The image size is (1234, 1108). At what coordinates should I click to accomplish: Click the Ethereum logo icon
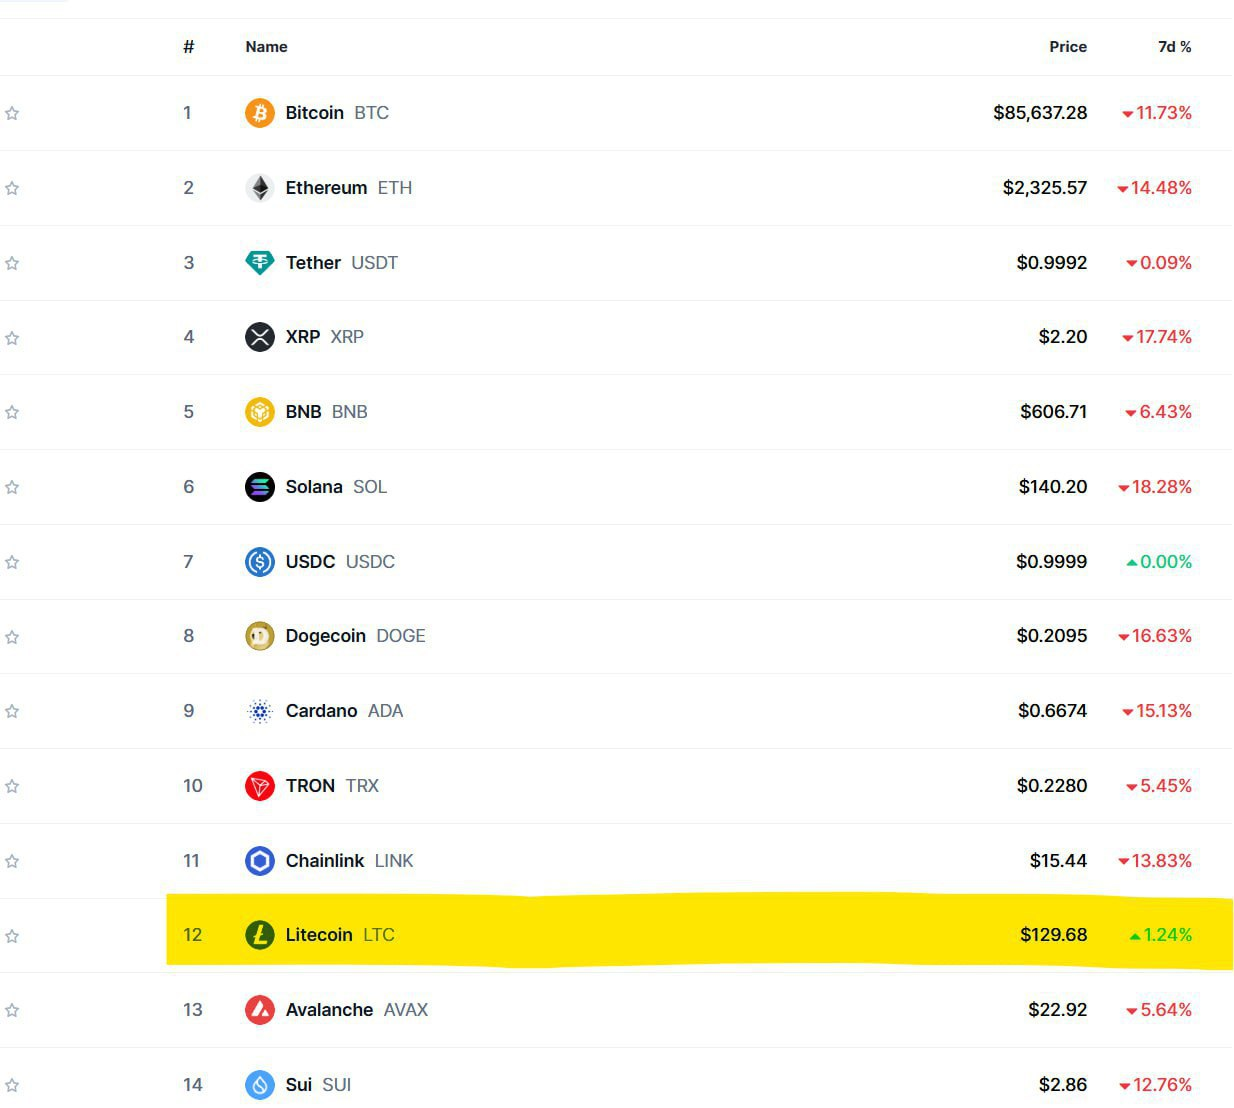point(259,187)
